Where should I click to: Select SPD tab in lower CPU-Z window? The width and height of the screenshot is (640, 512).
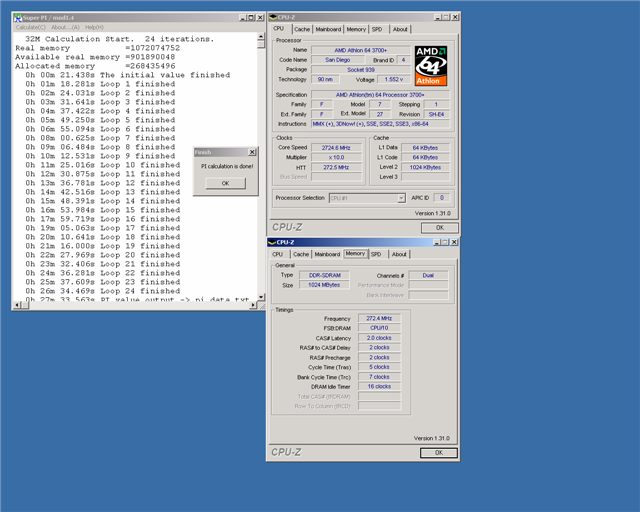(x=376, y=254)
